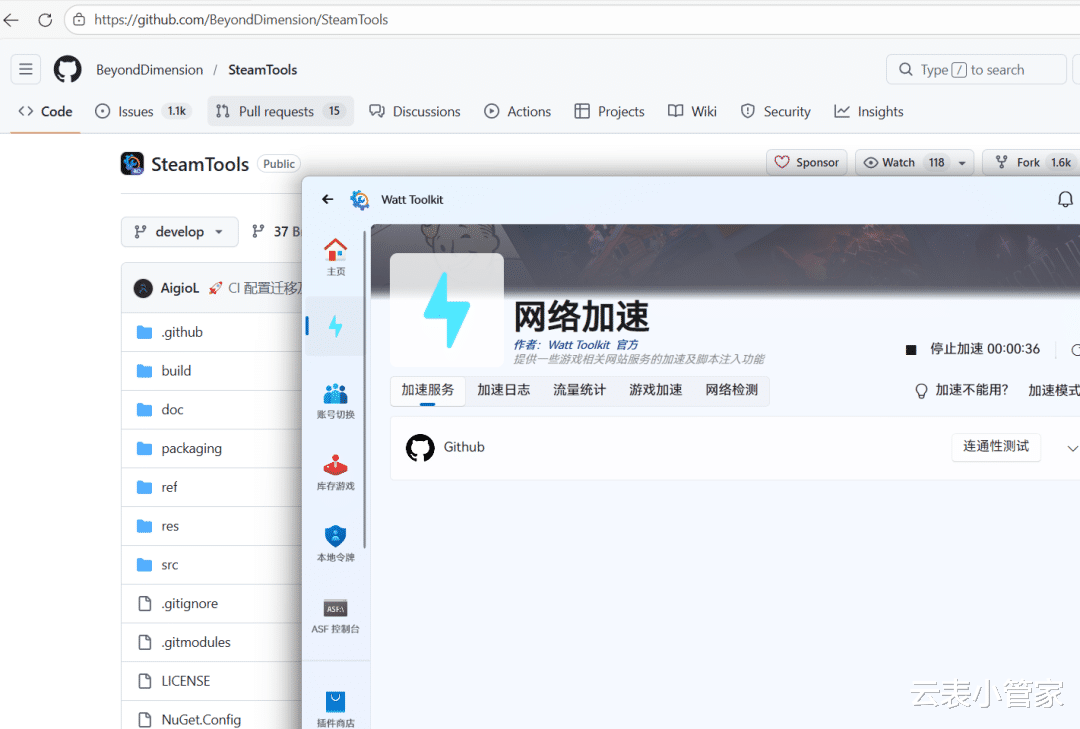The height and width of the screenshot is (729, 1080).
Task: Click Watt Toolkit back arrow
Action: pos(327,199)
